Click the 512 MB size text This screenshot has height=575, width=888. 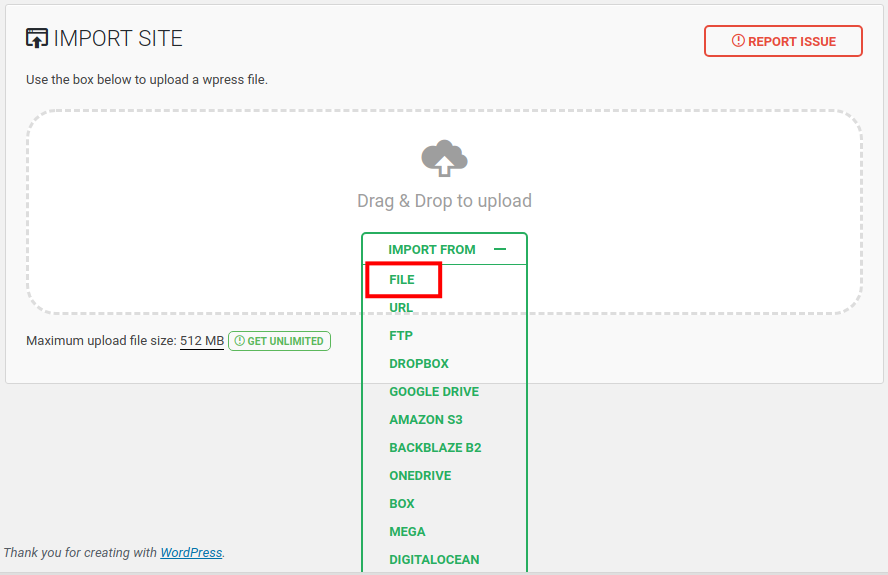(202, 341)
